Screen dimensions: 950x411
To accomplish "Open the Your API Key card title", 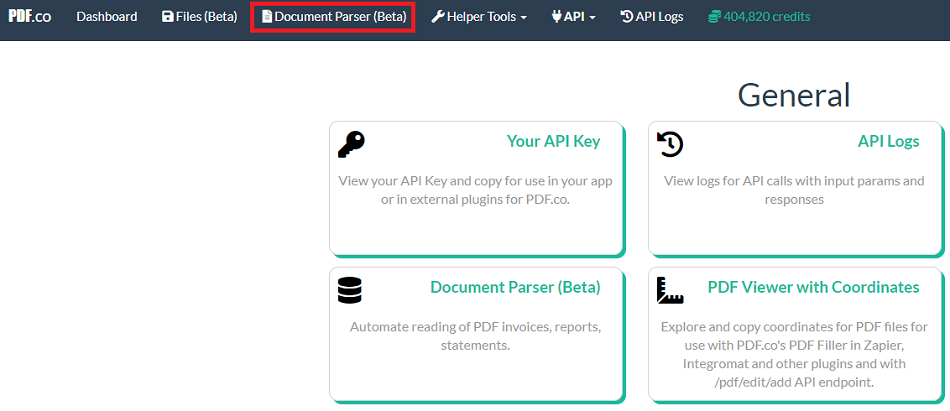I will (553, 141).
